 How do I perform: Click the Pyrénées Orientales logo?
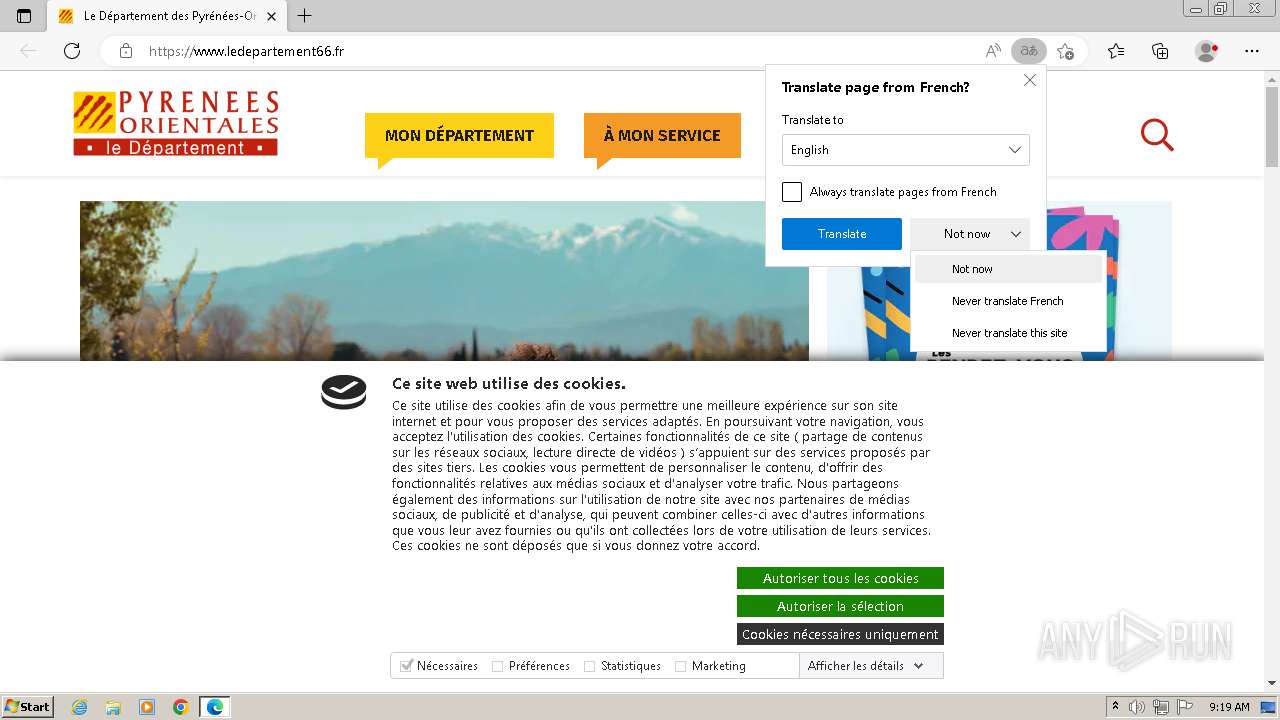(x=176, y=124)
